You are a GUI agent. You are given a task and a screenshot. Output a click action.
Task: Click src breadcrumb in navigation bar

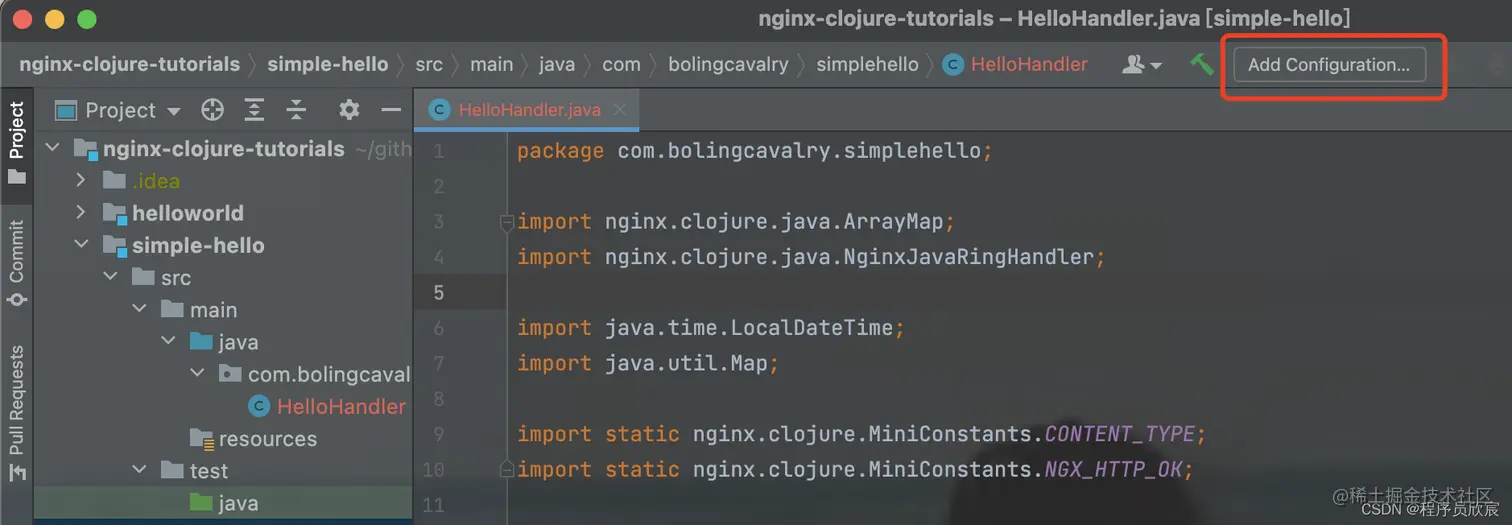click(429, 64)
